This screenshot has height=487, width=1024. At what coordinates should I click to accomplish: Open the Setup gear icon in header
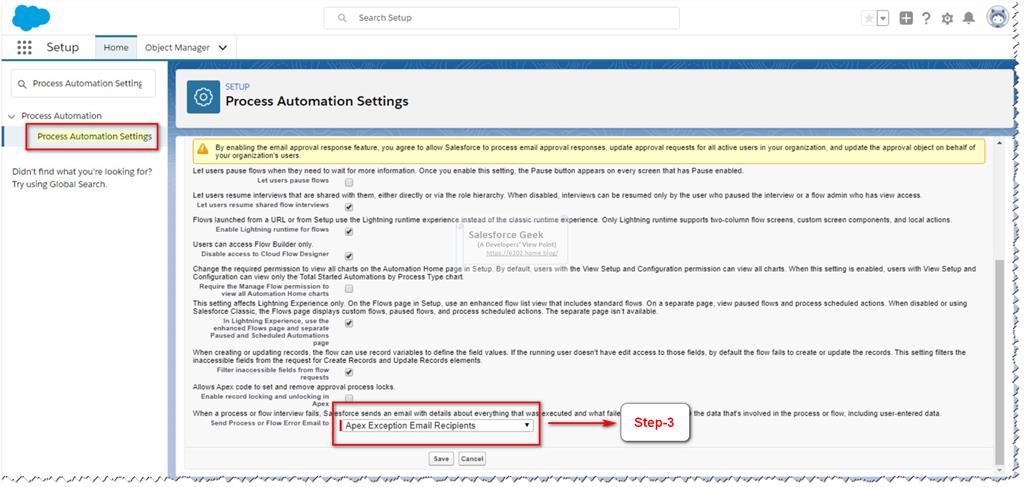point(947,19)
